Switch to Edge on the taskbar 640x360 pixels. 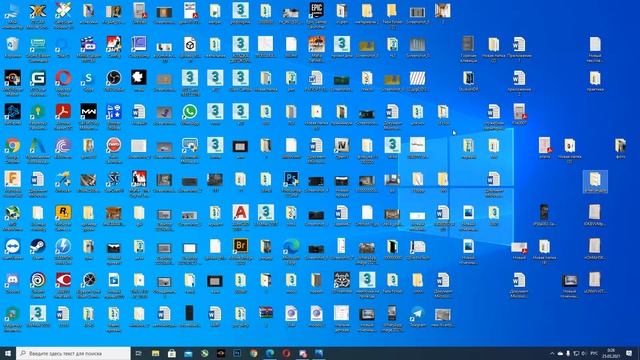270,353
